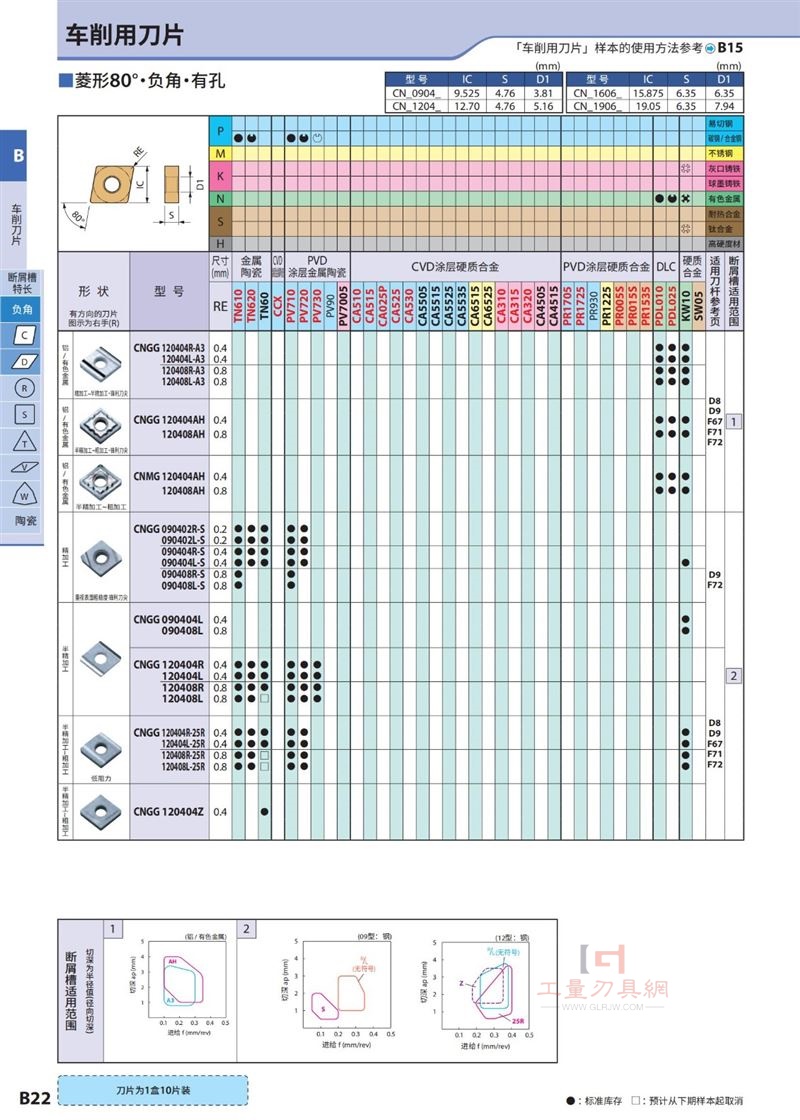Click the 高硬度材 material label
Viewport: 800px width, 1120px height.
(x=724, y=244)
